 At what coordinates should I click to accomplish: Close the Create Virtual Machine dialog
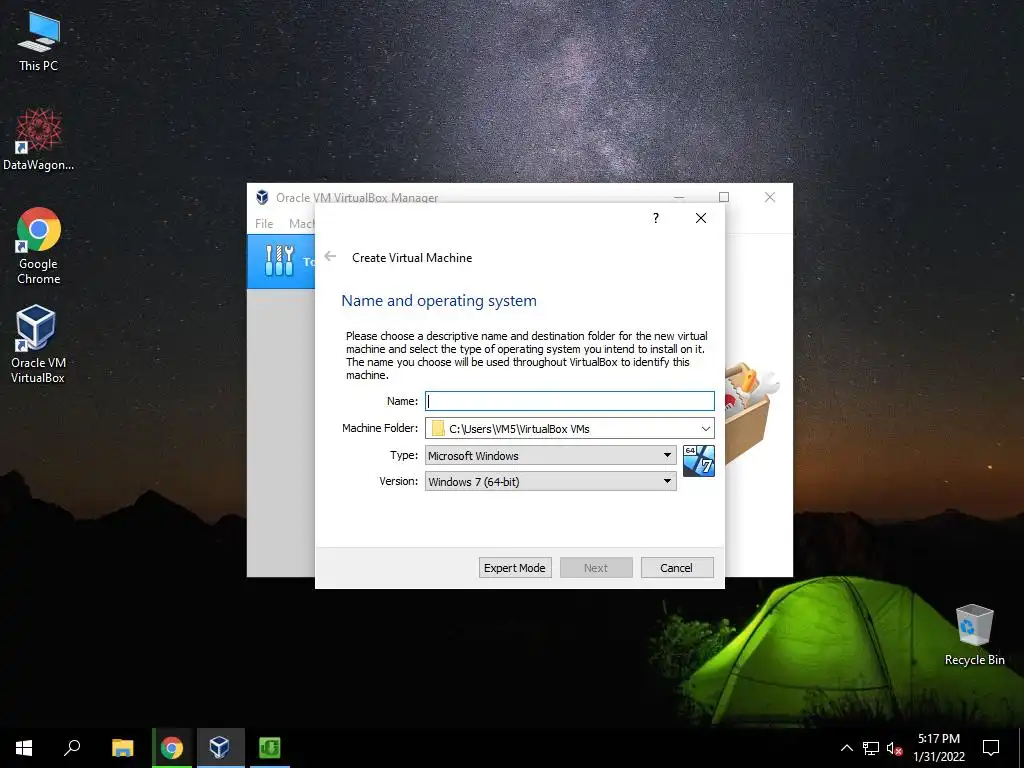[701, 218]
